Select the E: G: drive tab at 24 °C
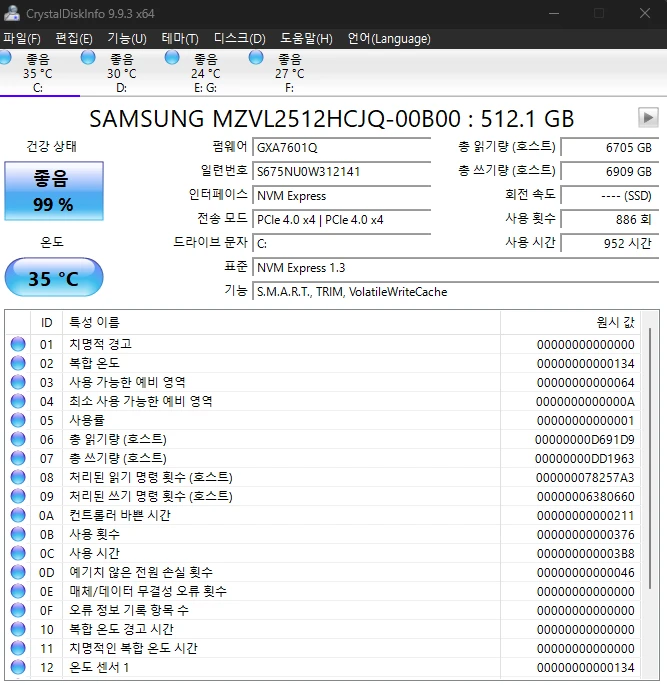Screen dimensions: 667x685 click(205, 73)
